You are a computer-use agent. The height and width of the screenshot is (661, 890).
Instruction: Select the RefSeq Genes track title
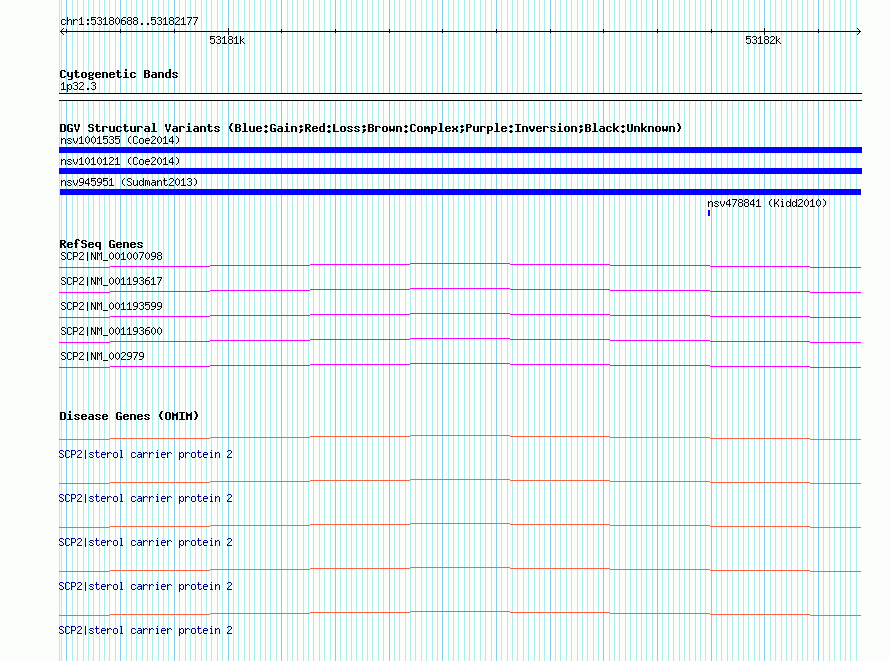[x=101, y=244]
